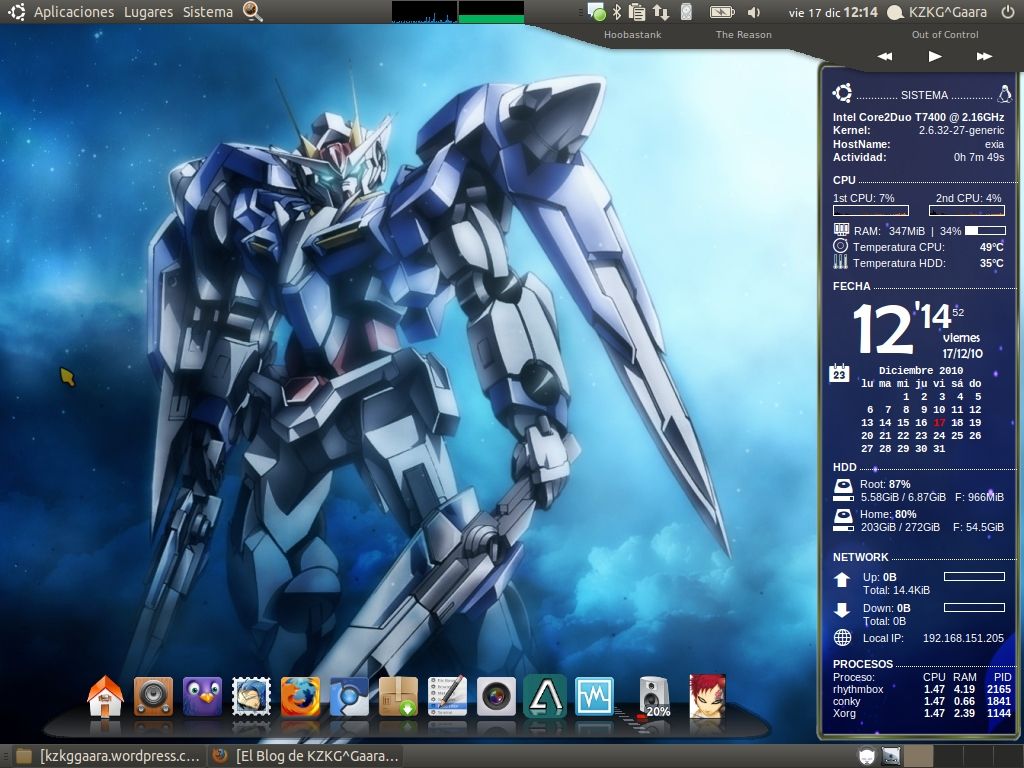The height and width of the screenshot is (768, 1024).
Task: Click the volume speaker showing 20% in dock
Action: click(653, 697)
